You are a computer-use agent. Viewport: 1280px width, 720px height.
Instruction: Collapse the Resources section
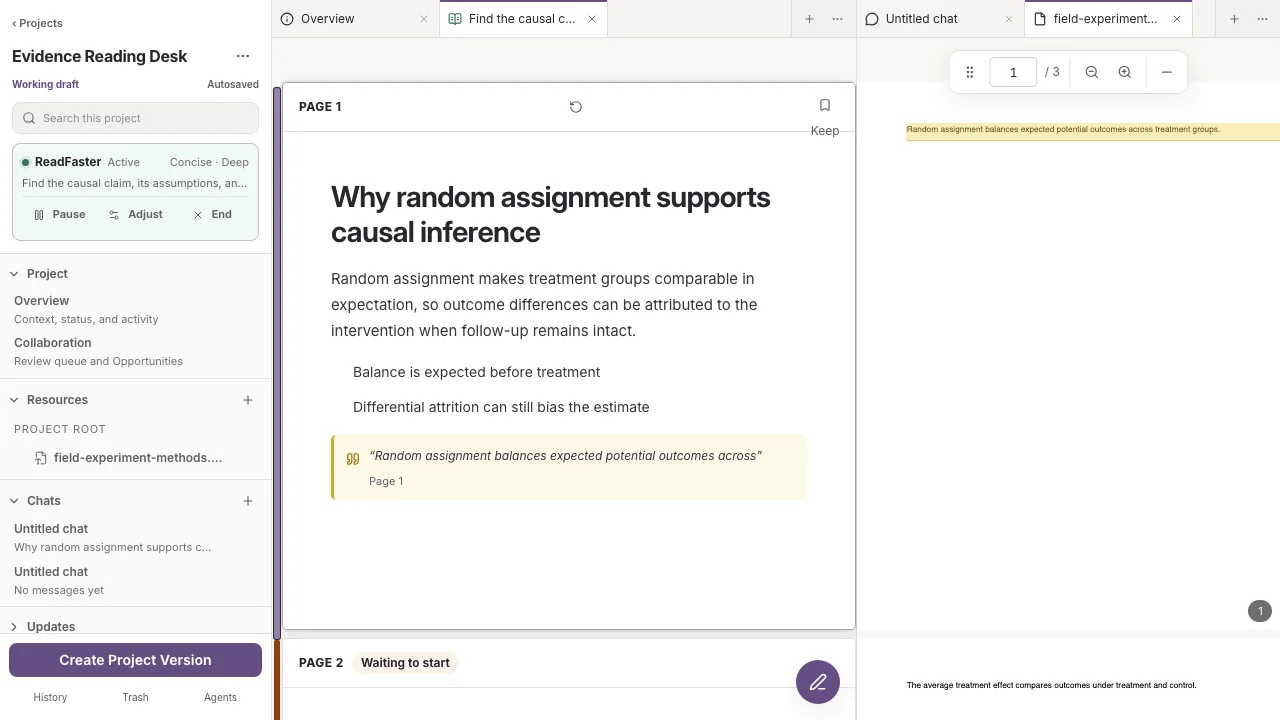pos(14,400)
